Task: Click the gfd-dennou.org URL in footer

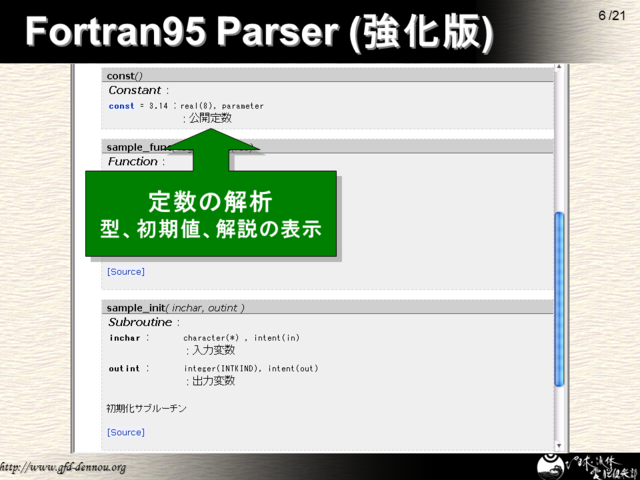Action: click(x=63, y=467)
